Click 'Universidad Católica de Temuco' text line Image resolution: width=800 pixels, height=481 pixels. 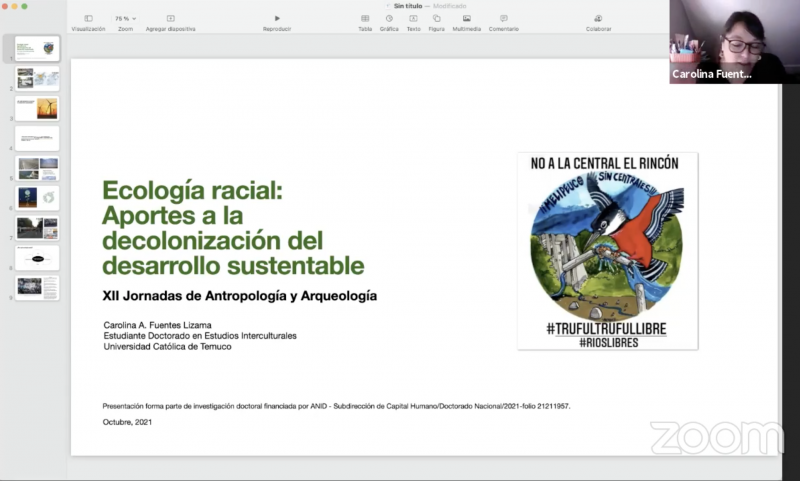[167, 346]
